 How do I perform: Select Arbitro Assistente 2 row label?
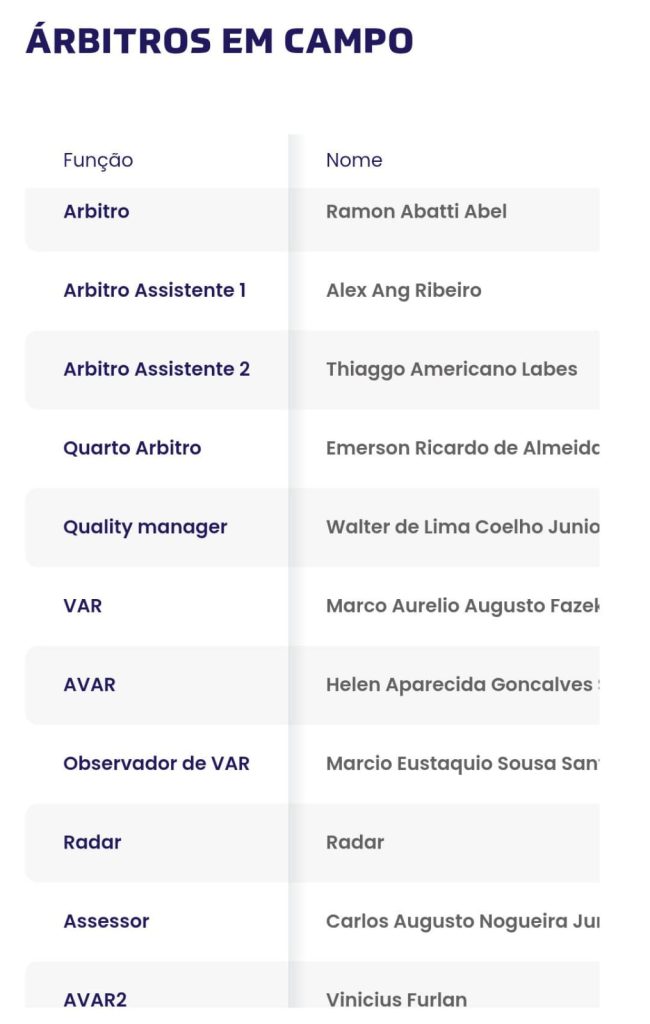tap(156, 369)
